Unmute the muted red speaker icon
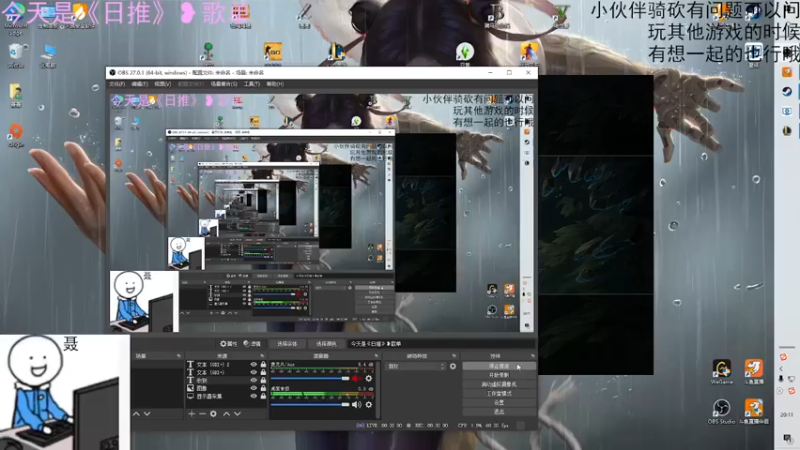The height and width of the screenshot is (450, 800). (x=356, y=379)
